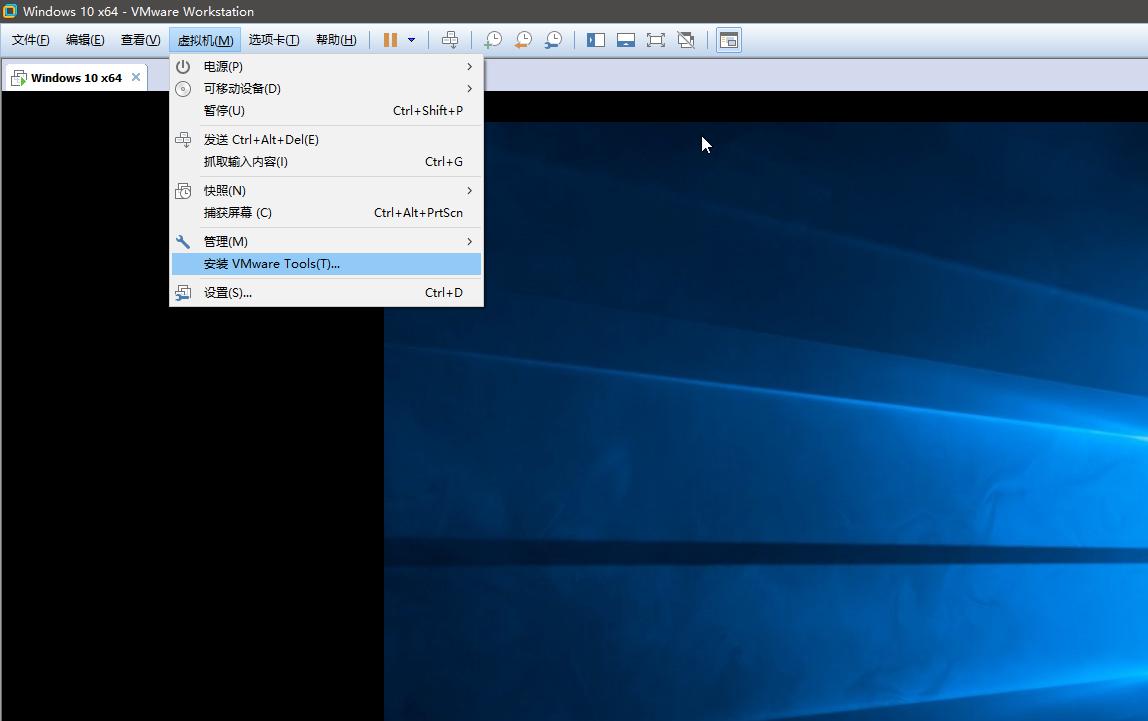The height and width of the screenshot is (721, 1148).
Task: Choose 捕获屏幕 (C) from the menu
Action: pyautogui.click(x=327, y=213)
